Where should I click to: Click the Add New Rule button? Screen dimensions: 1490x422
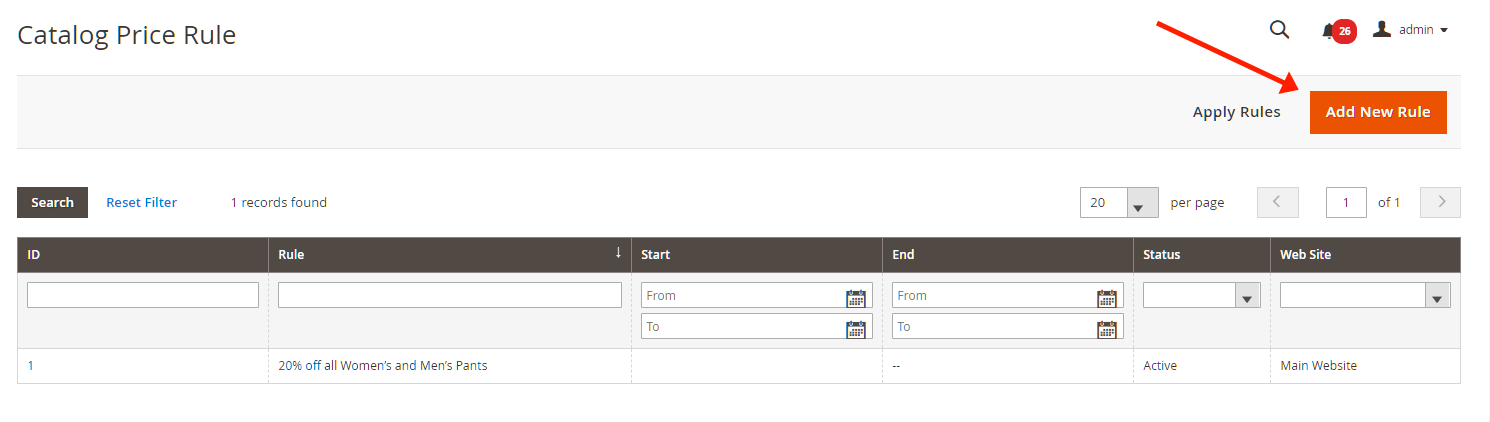click(1378, 112)
